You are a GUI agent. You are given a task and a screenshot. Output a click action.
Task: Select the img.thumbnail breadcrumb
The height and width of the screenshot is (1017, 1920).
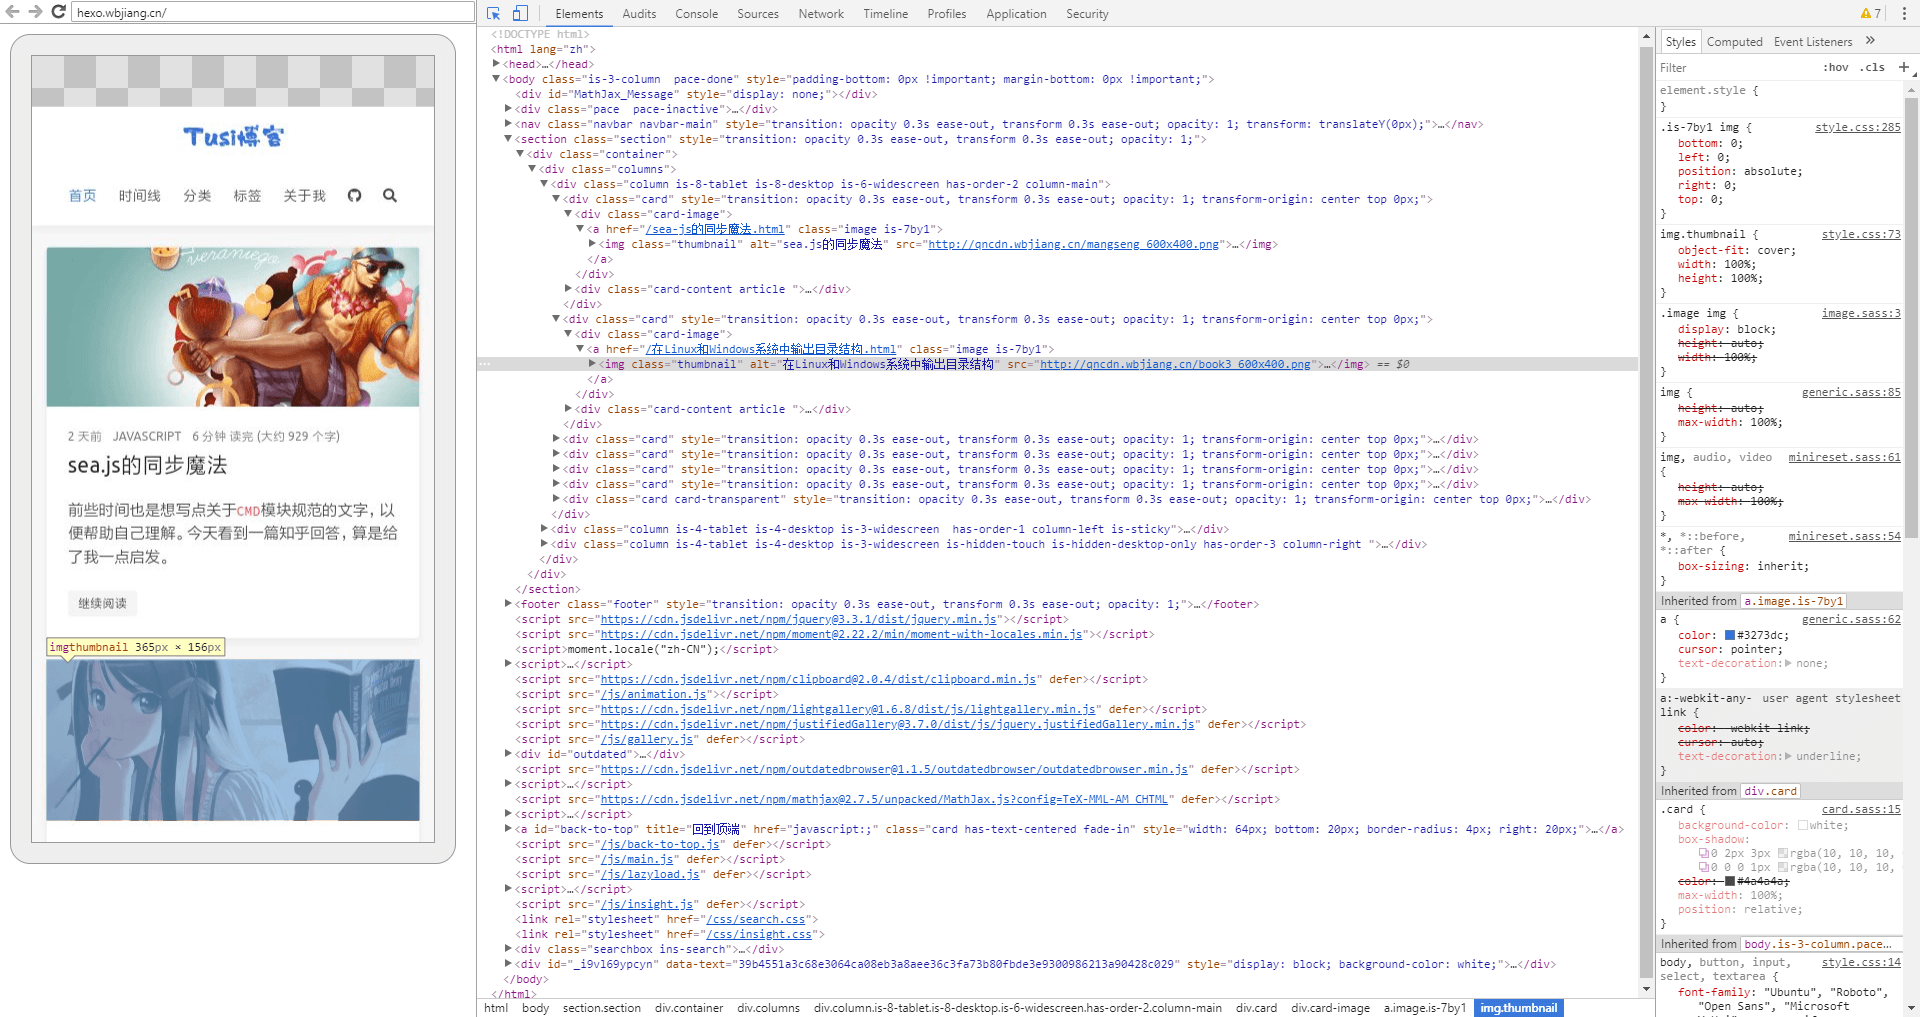pos(1518,1008)
